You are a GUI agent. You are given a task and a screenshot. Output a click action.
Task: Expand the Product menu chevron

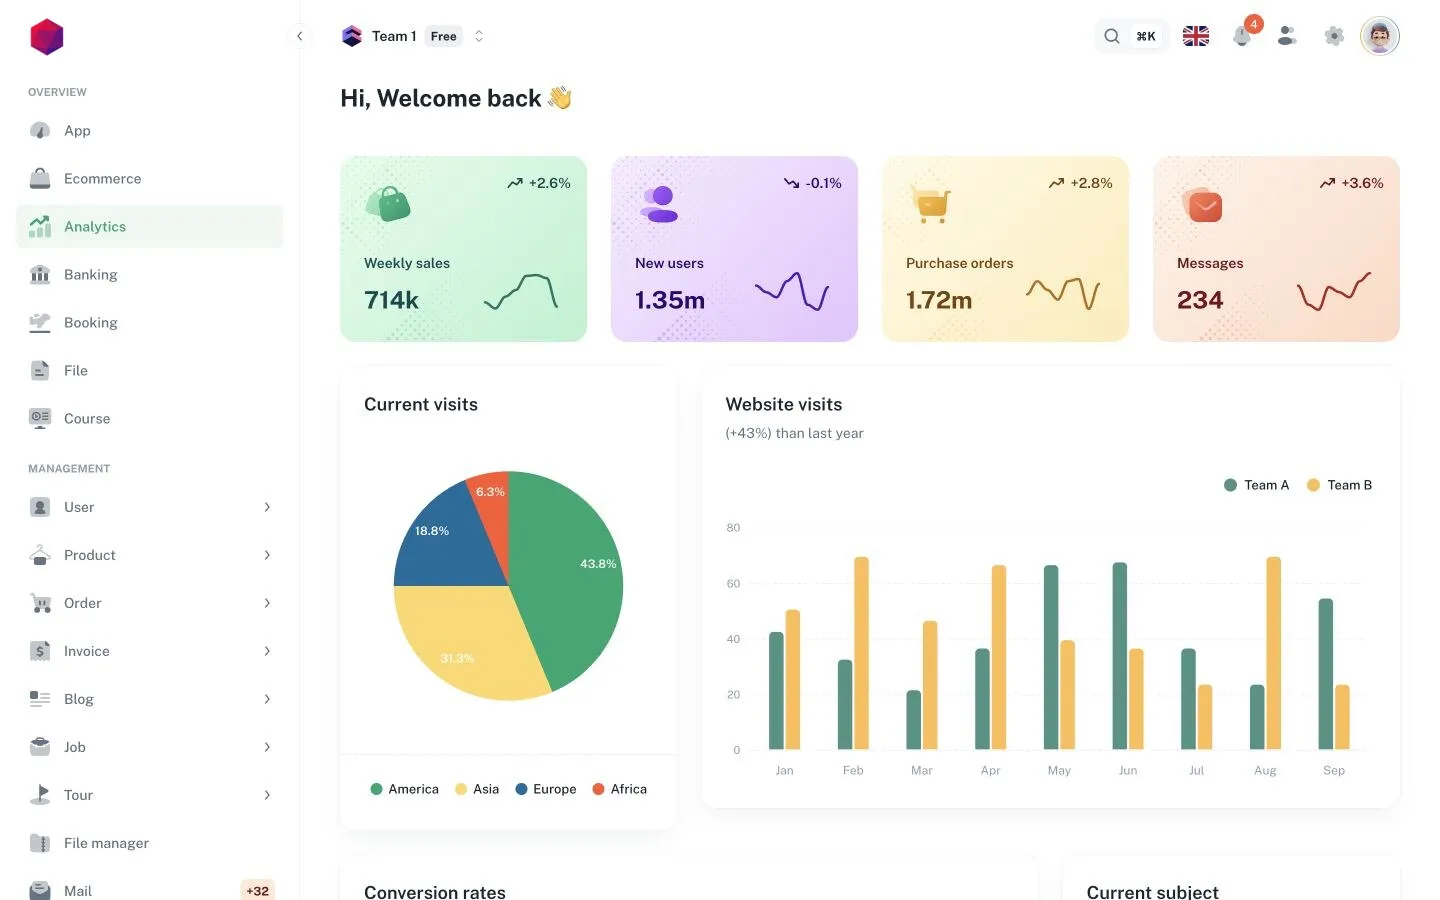(x=267, y=555)
